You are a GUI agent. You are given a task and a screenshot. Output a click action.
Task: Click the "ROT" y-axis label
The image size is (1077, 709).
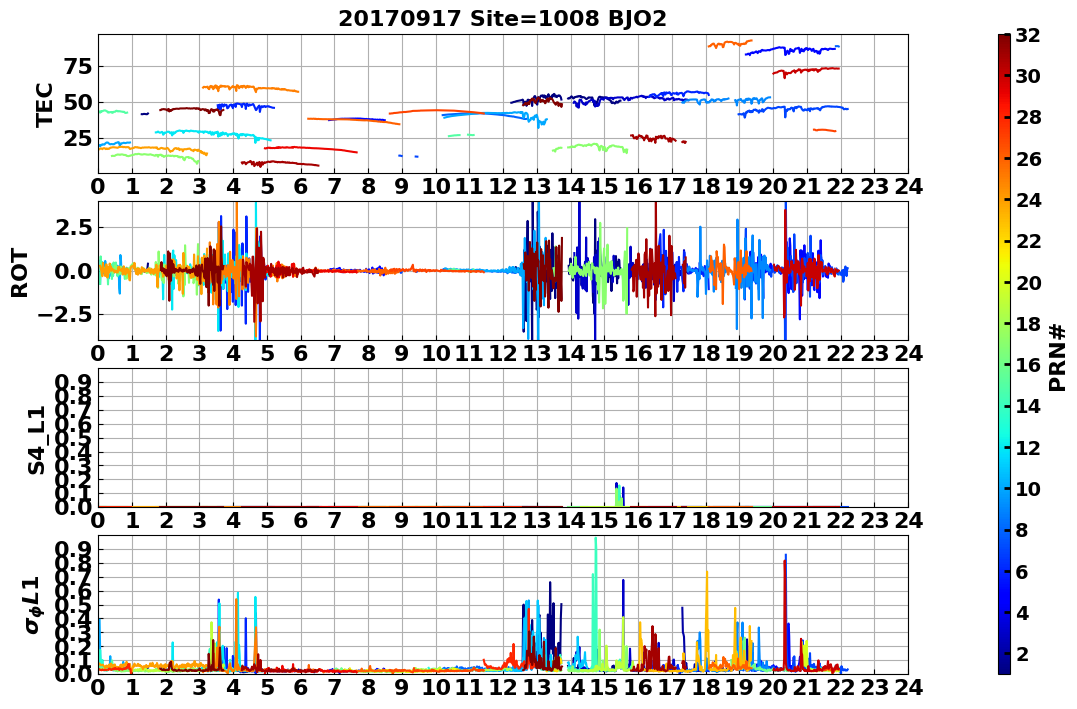pyautogui.click(x=20, y=273)
